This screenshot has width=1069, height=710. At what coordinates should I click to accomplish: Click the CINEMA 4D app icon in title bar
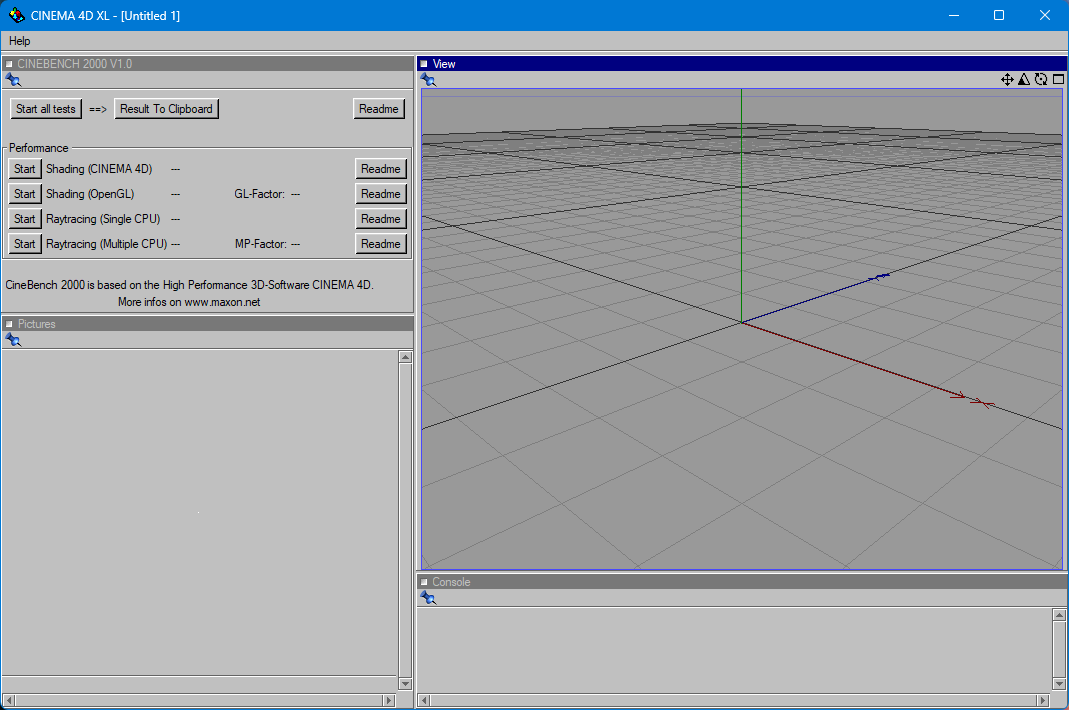(16, 16)
